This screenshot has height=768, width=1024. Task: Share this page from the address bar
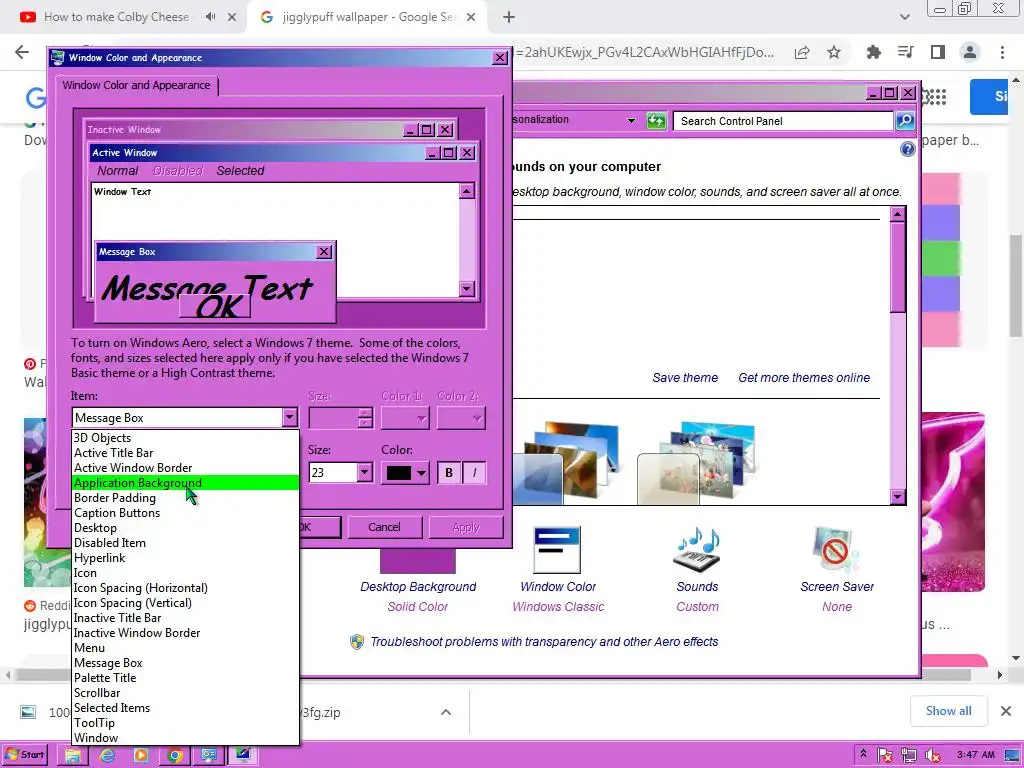pyautogui.click(x=802, y=52)
